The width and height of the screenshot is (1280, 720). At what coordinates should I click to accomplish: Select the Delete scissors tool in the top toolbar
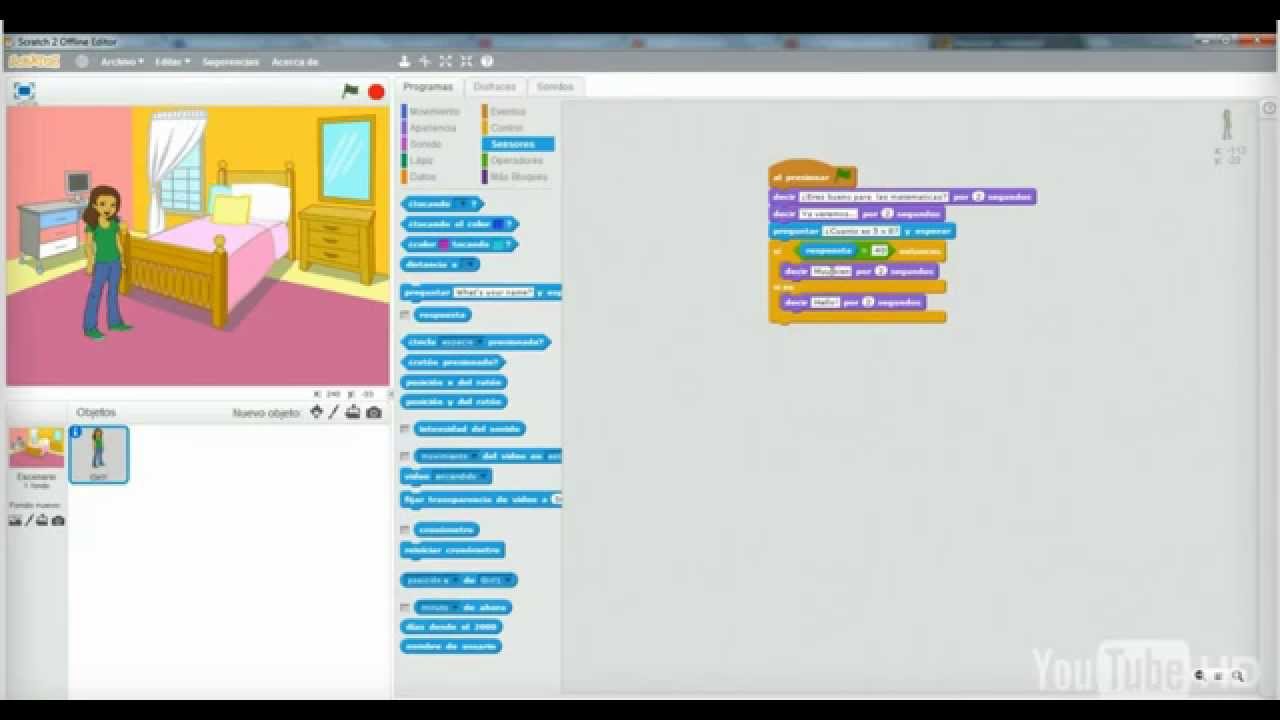(424, 62)
